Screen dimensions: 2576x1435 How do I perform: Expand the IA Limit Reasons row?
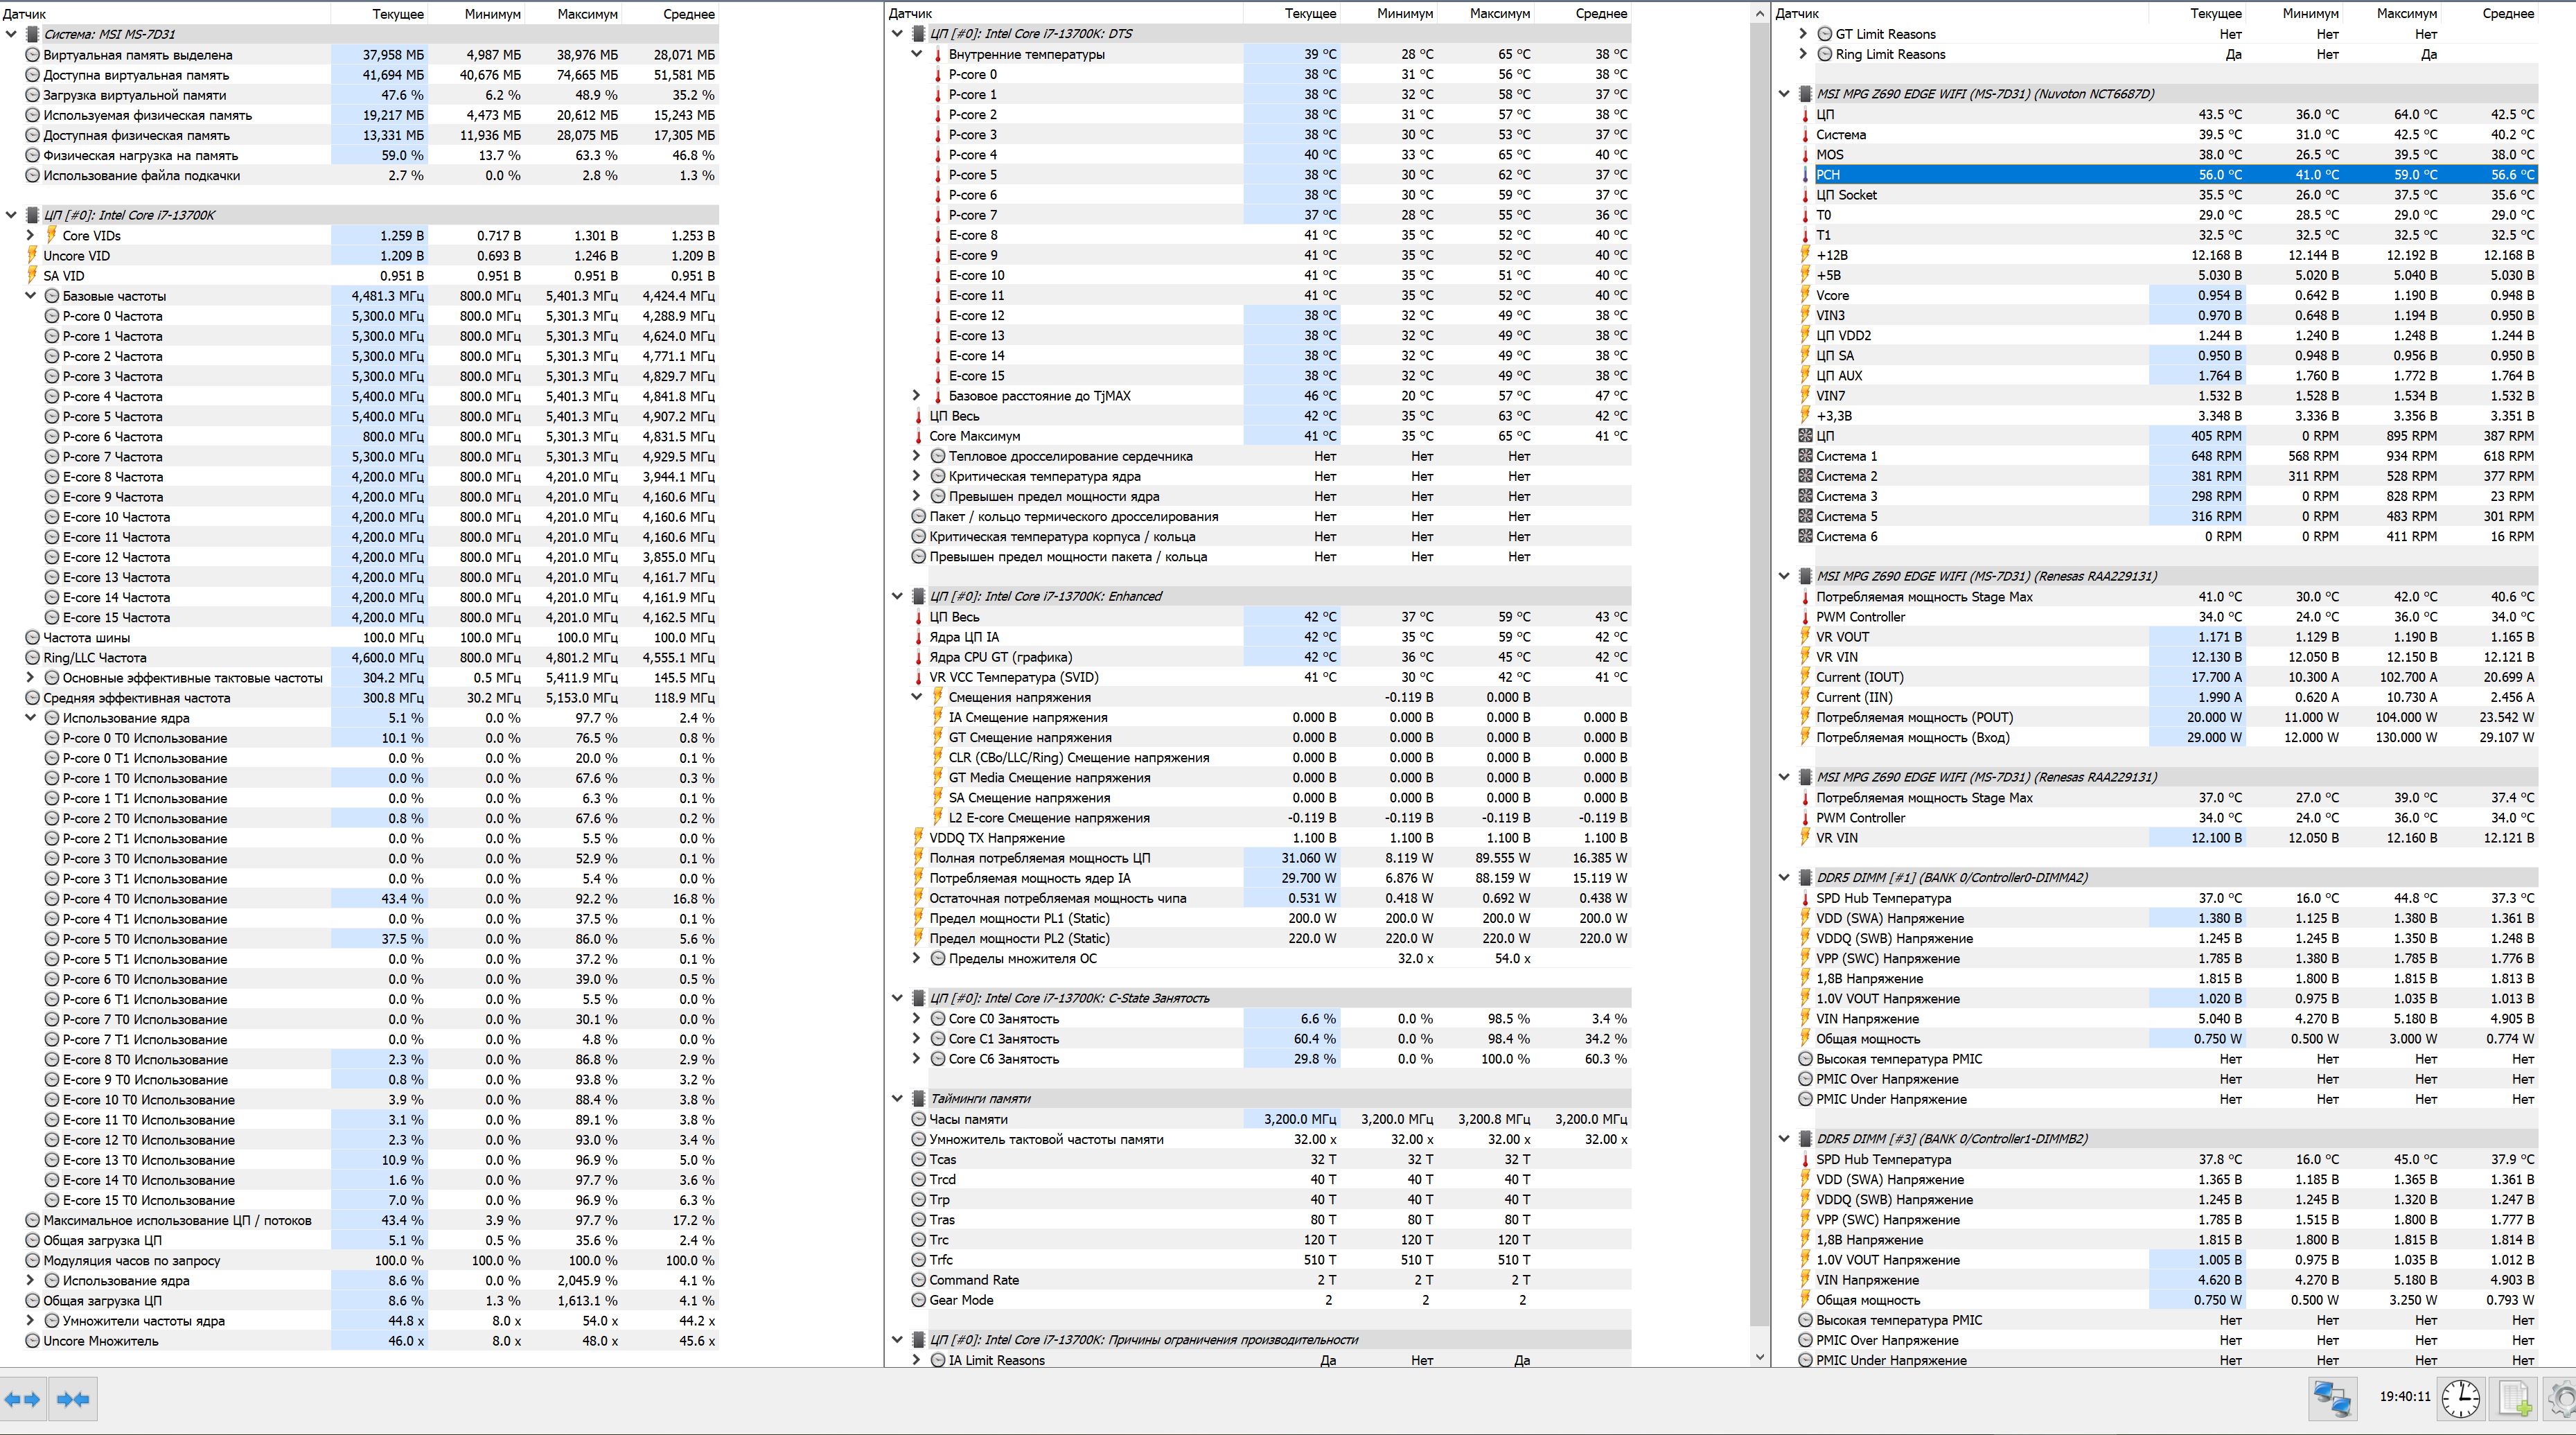(916, 1360)
